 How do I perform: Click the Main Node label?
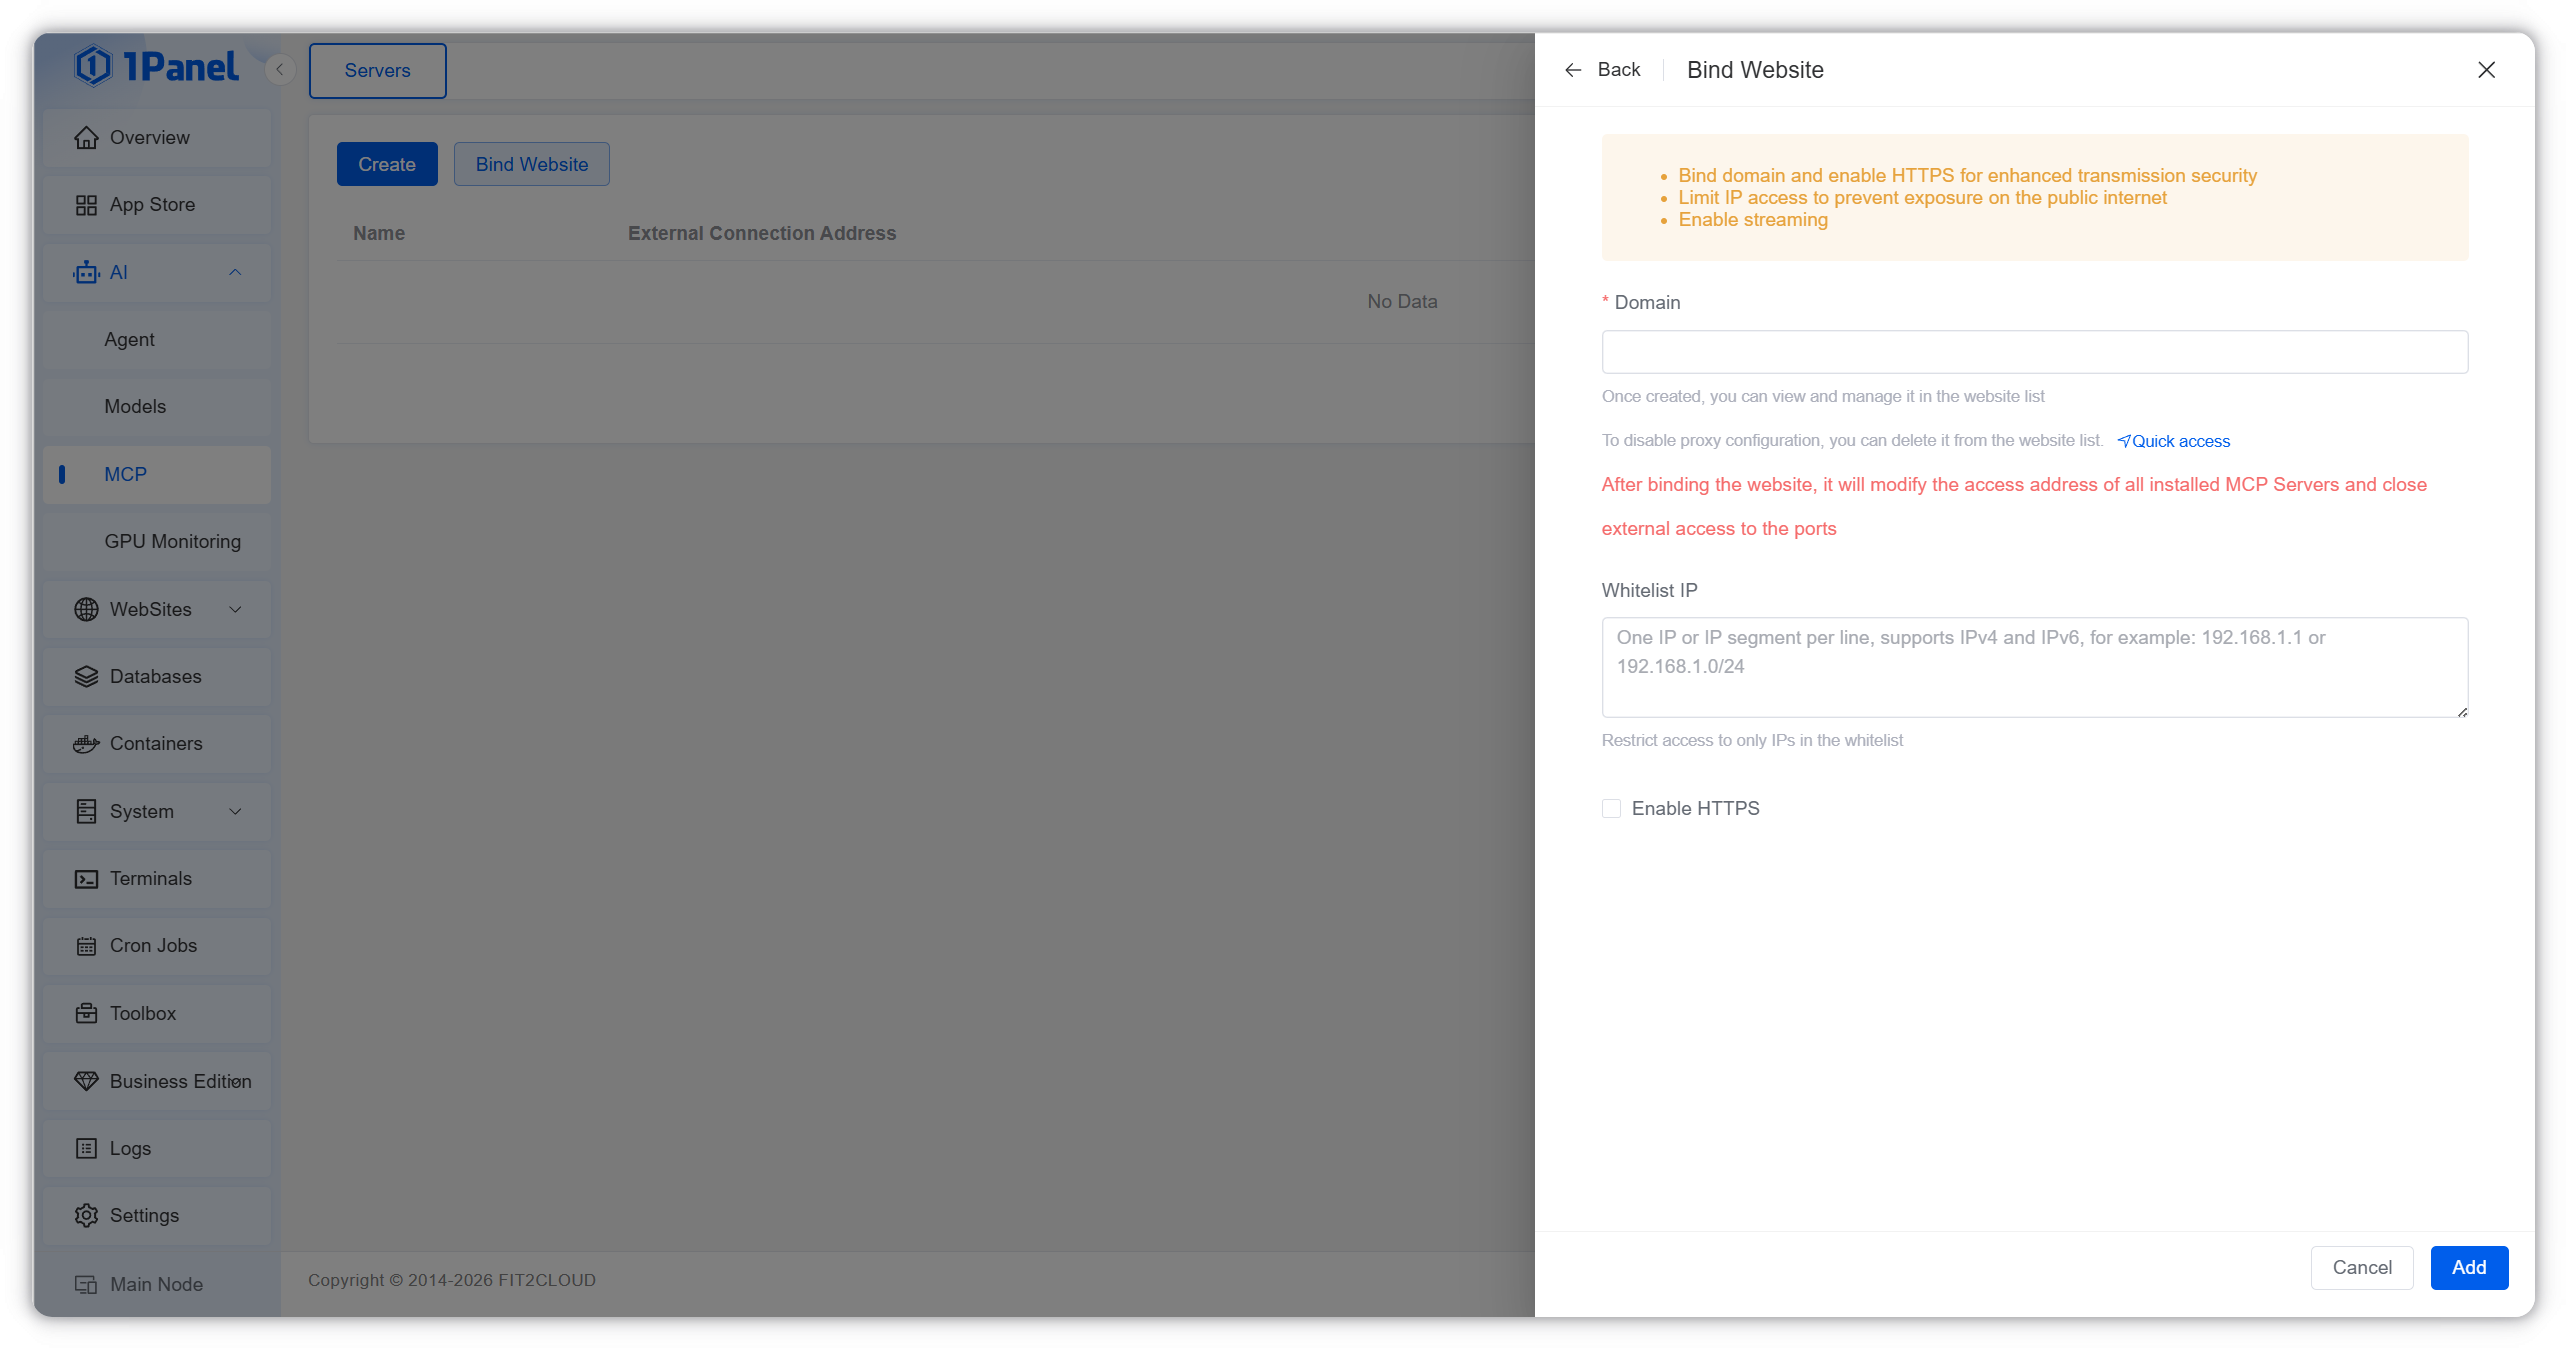[156, 1284]
